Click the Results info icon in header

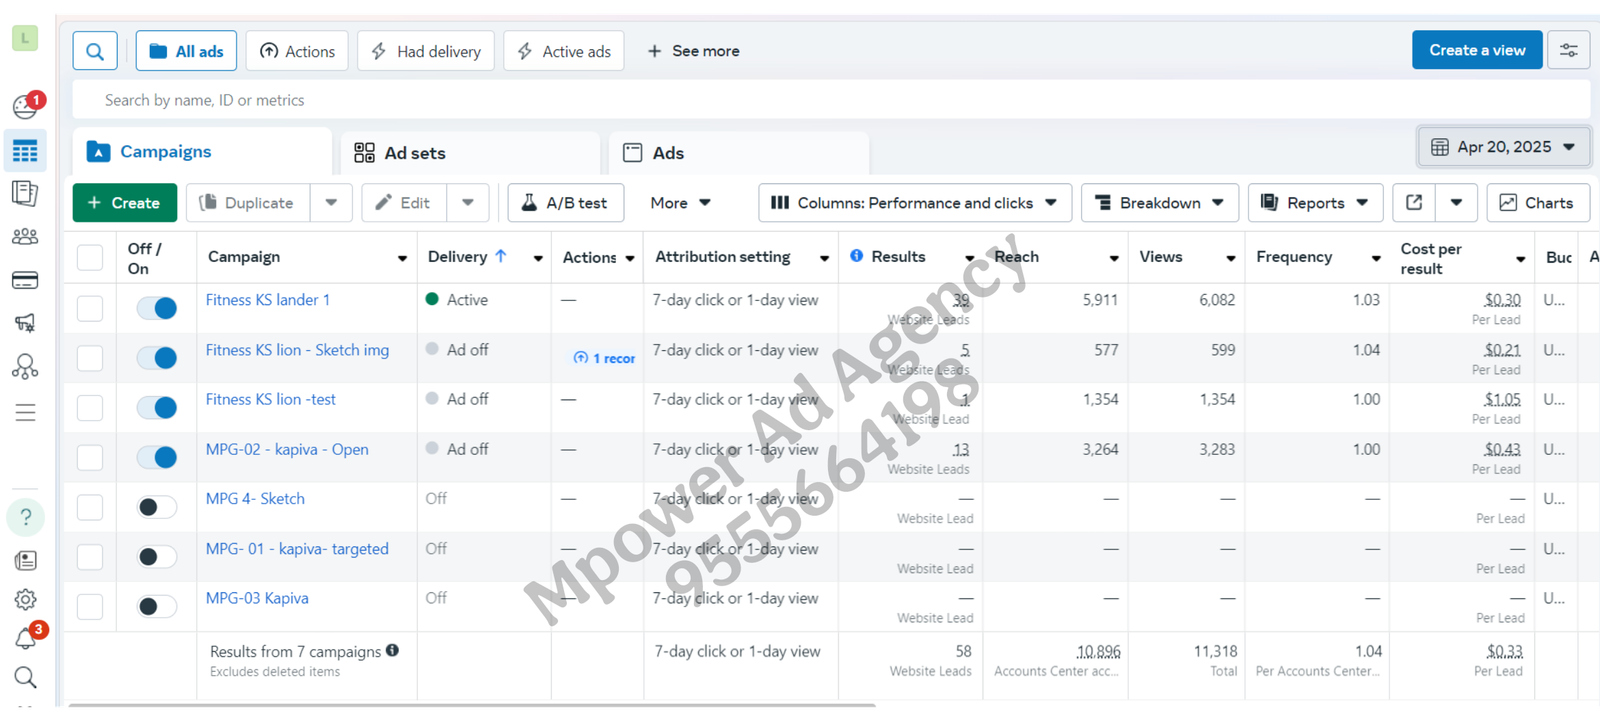click(x=857, y=256)
